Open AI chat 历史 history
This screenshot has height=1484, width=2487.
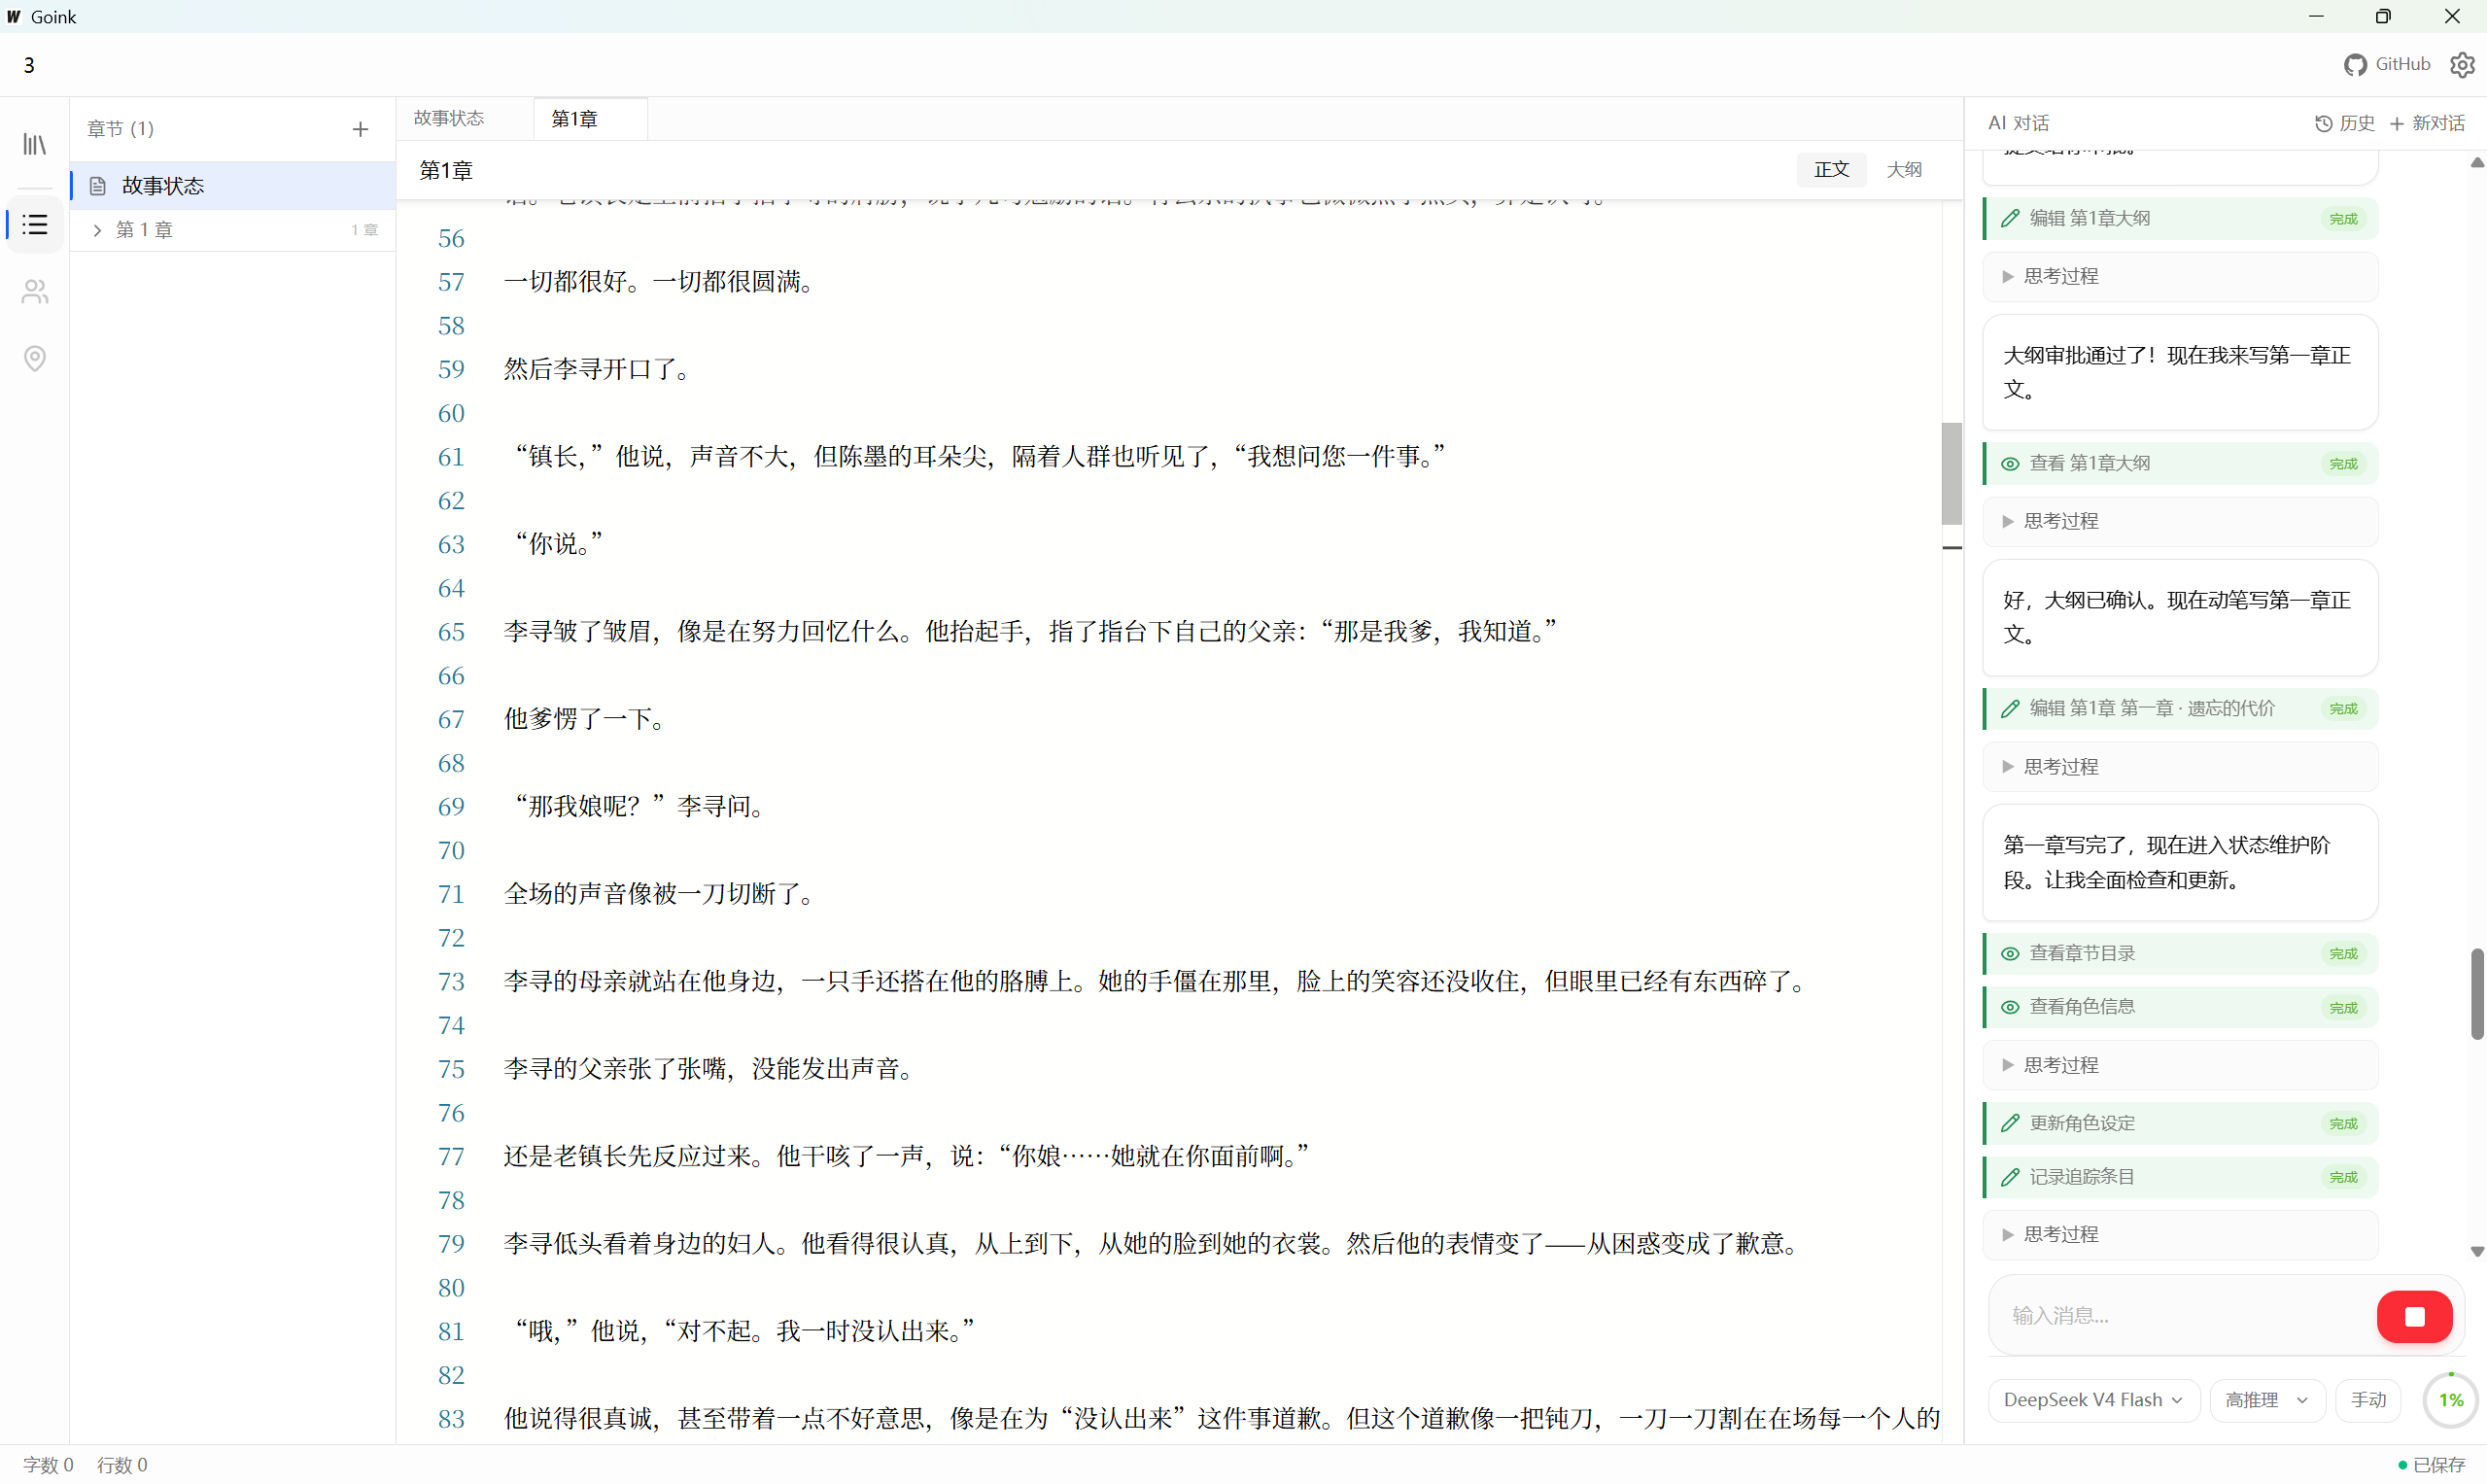tap(2344, 123)
